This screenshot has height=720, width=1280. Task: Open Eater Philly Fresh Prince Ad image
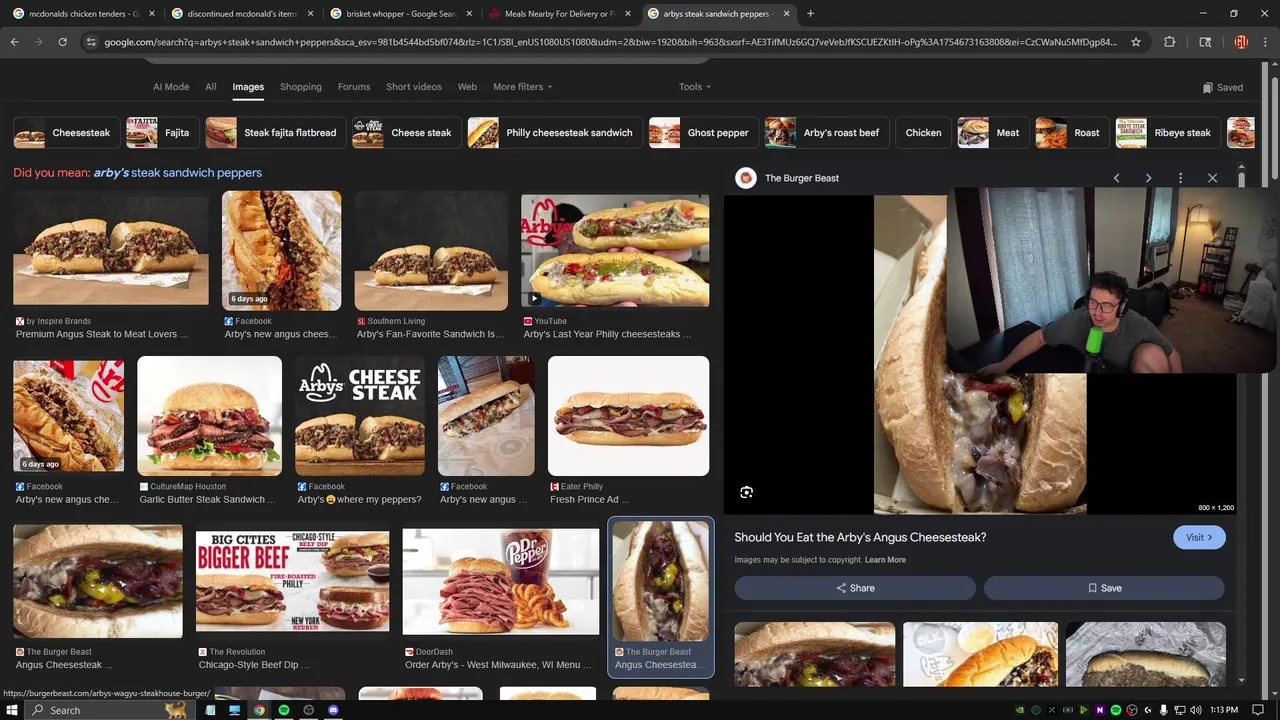point(628,415)
